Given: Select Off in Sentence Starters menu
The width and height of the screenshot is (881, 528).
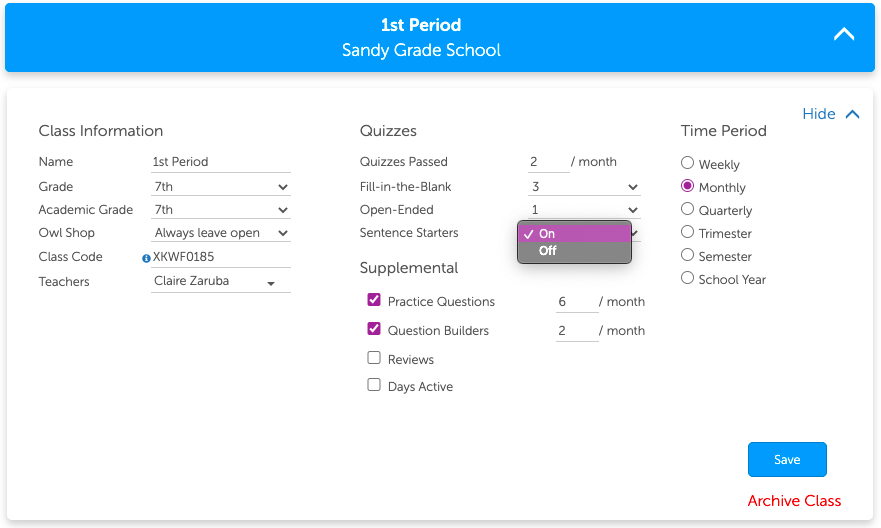Looking at the screenshot, I should point(548,251).
